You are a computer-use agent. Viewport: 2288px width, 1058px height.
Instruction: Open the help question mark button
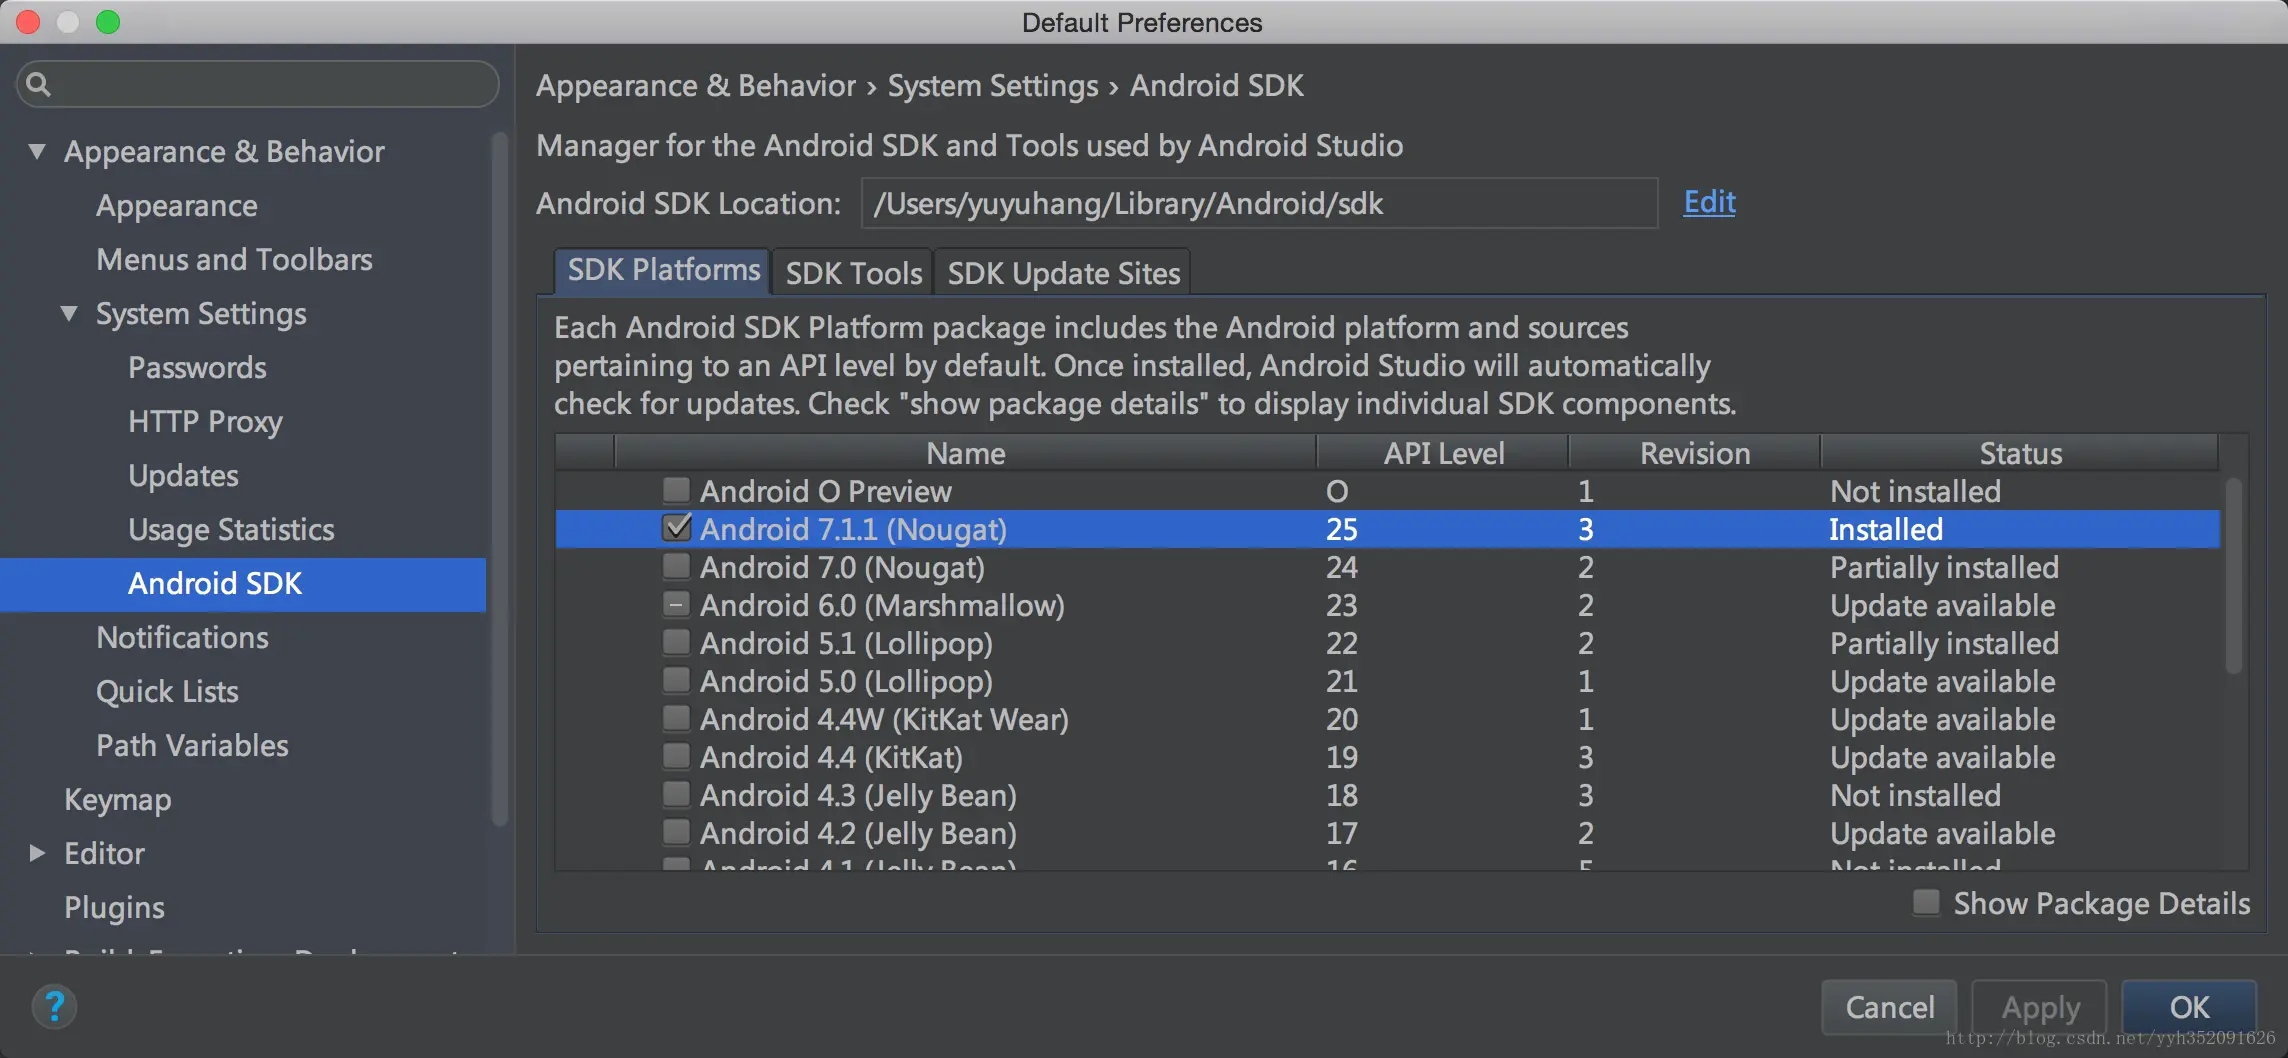click(55, 1006)
